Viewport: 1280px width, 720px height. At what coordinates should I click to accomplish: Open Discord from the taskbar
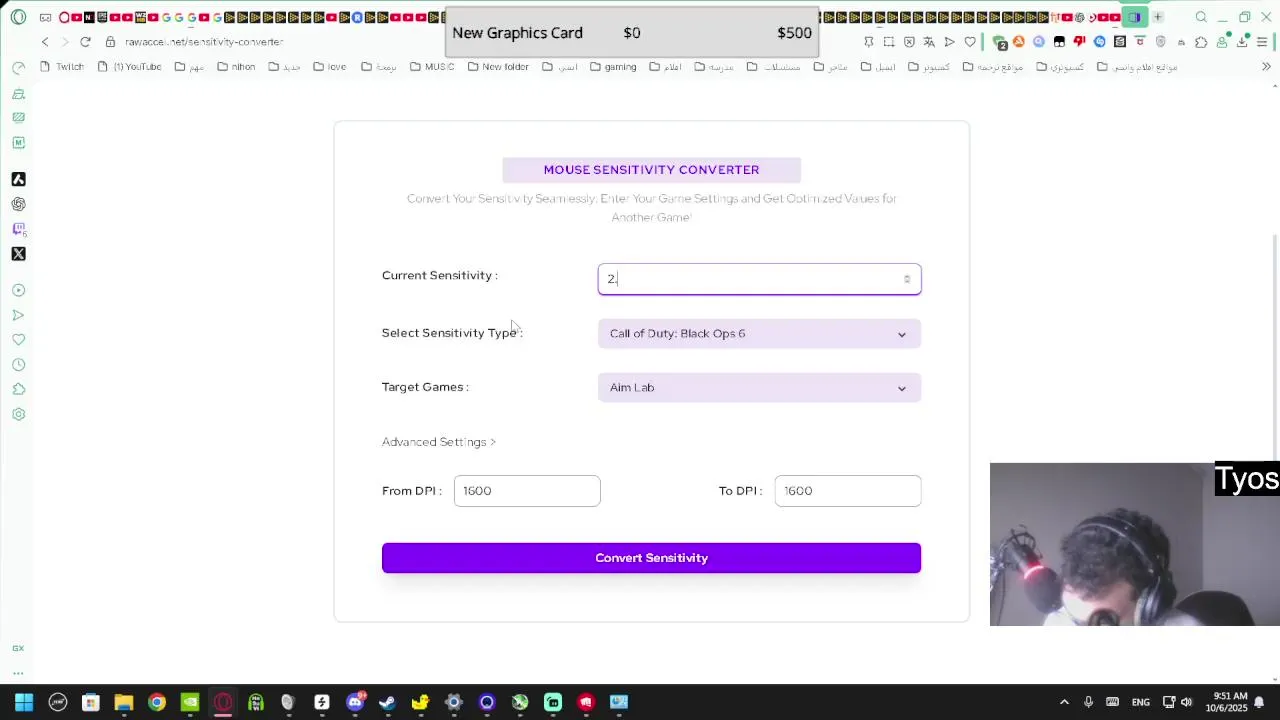pos(354,702)
